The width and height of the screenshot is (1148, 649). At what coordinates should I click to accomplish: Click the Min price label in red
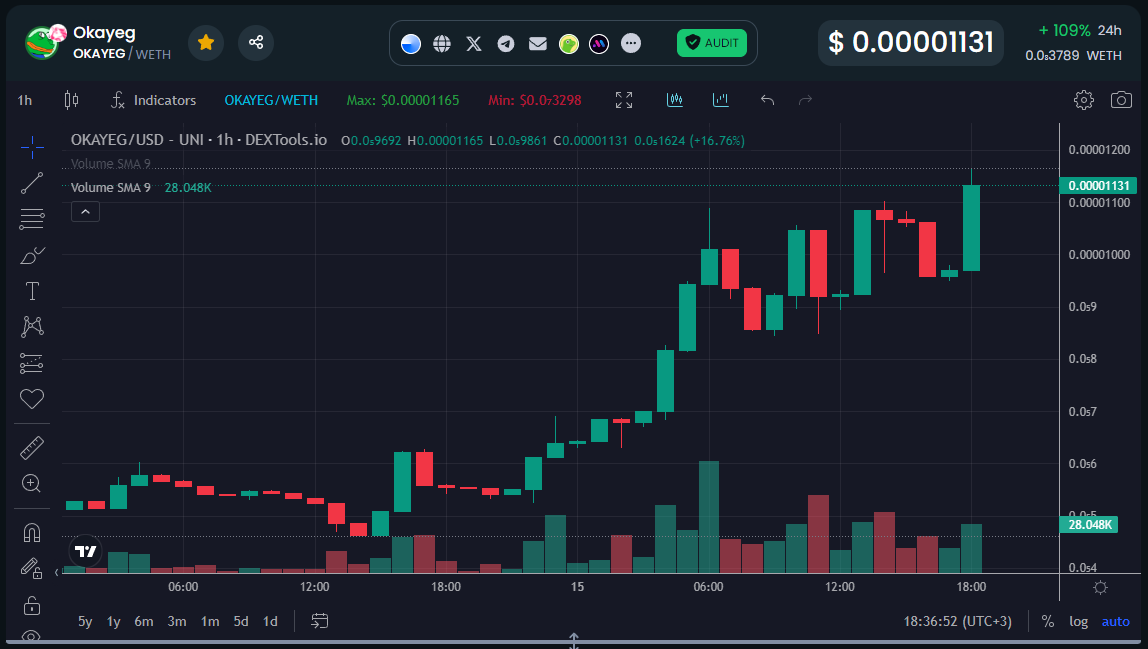[x=534, y=100]
